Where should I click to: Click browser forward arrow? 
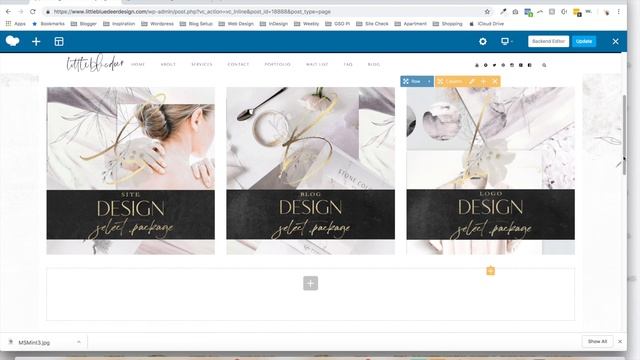20,12
